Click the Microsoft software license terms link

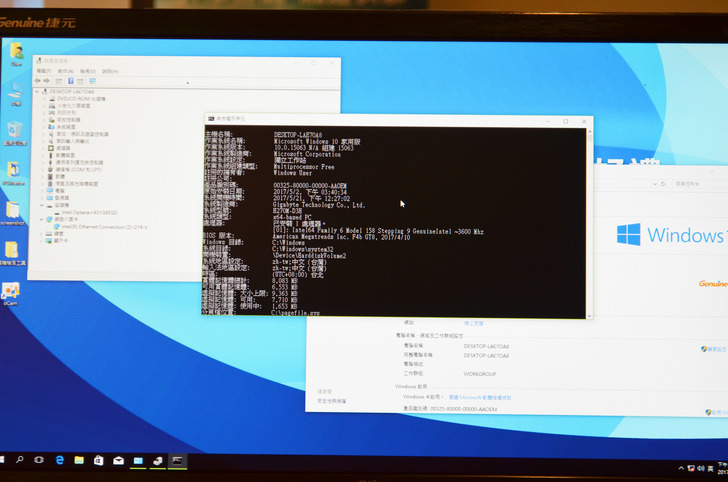point(481,396)
